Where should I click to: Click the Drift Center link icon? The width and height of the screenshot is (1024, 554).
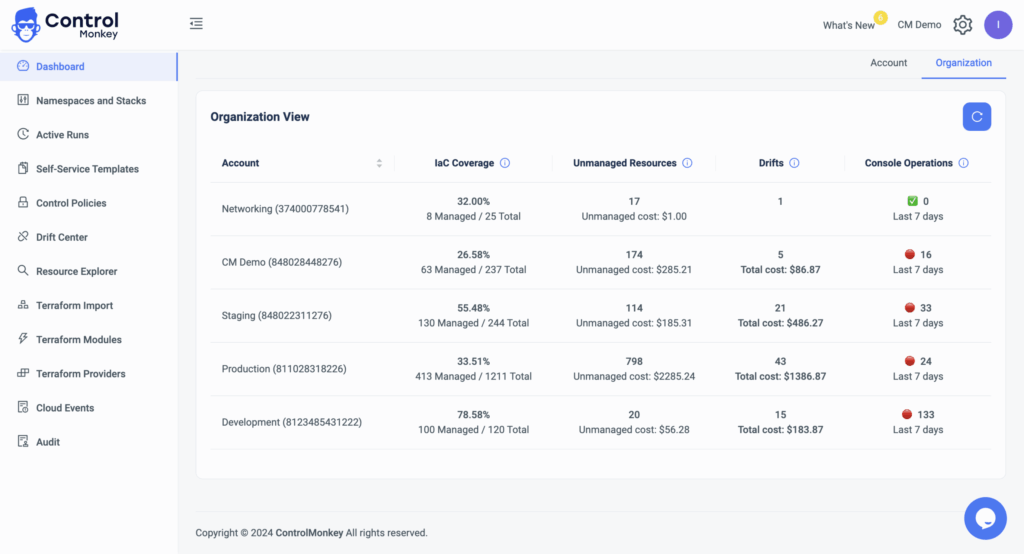(23, 236)
